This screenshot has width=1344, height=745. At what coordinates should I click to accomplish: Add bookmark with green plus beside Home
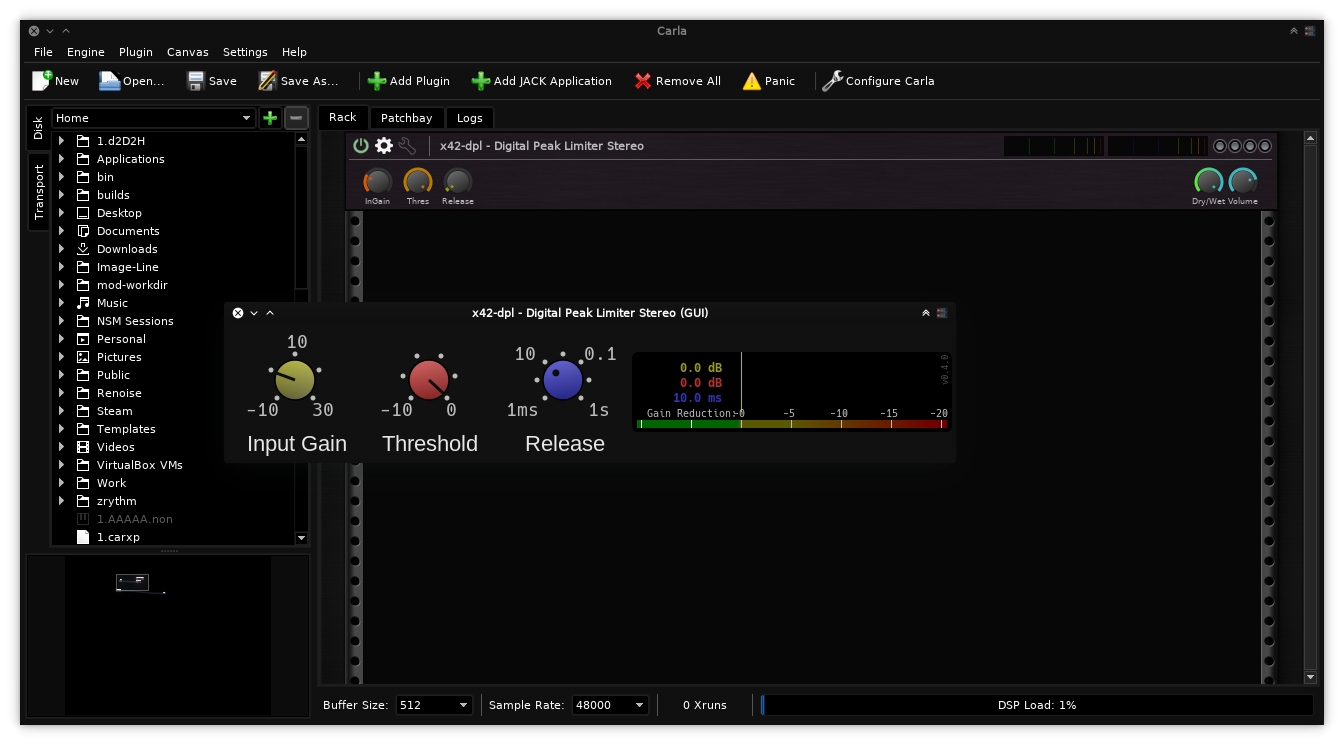pyautogui.click(x=270, y=118)
